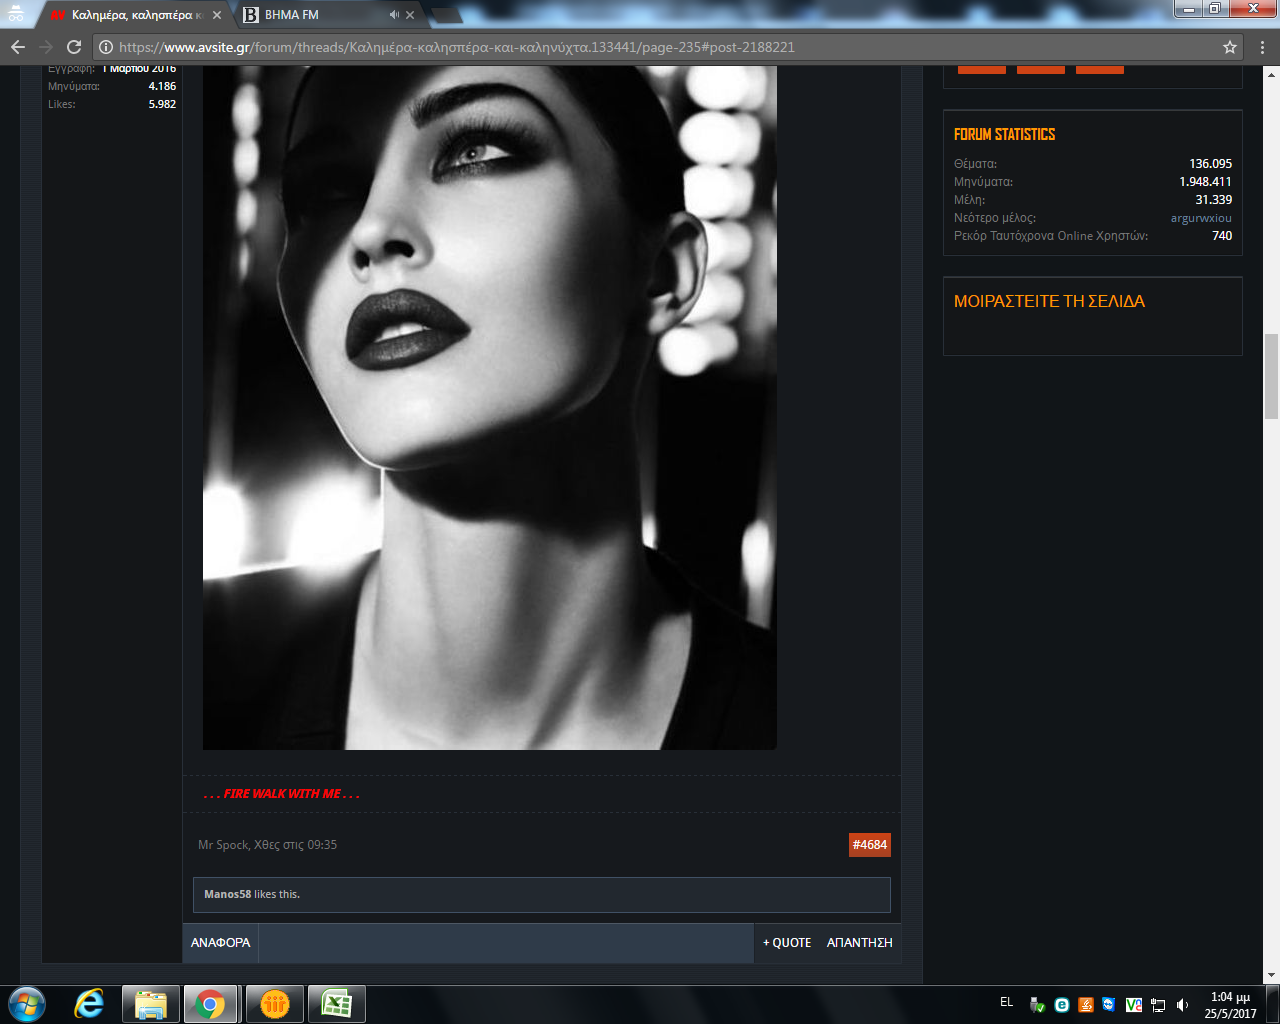Open the post number #4684 permalink
The width and height of the screenshot is (1280, 1024).
[x=869, y=845]
